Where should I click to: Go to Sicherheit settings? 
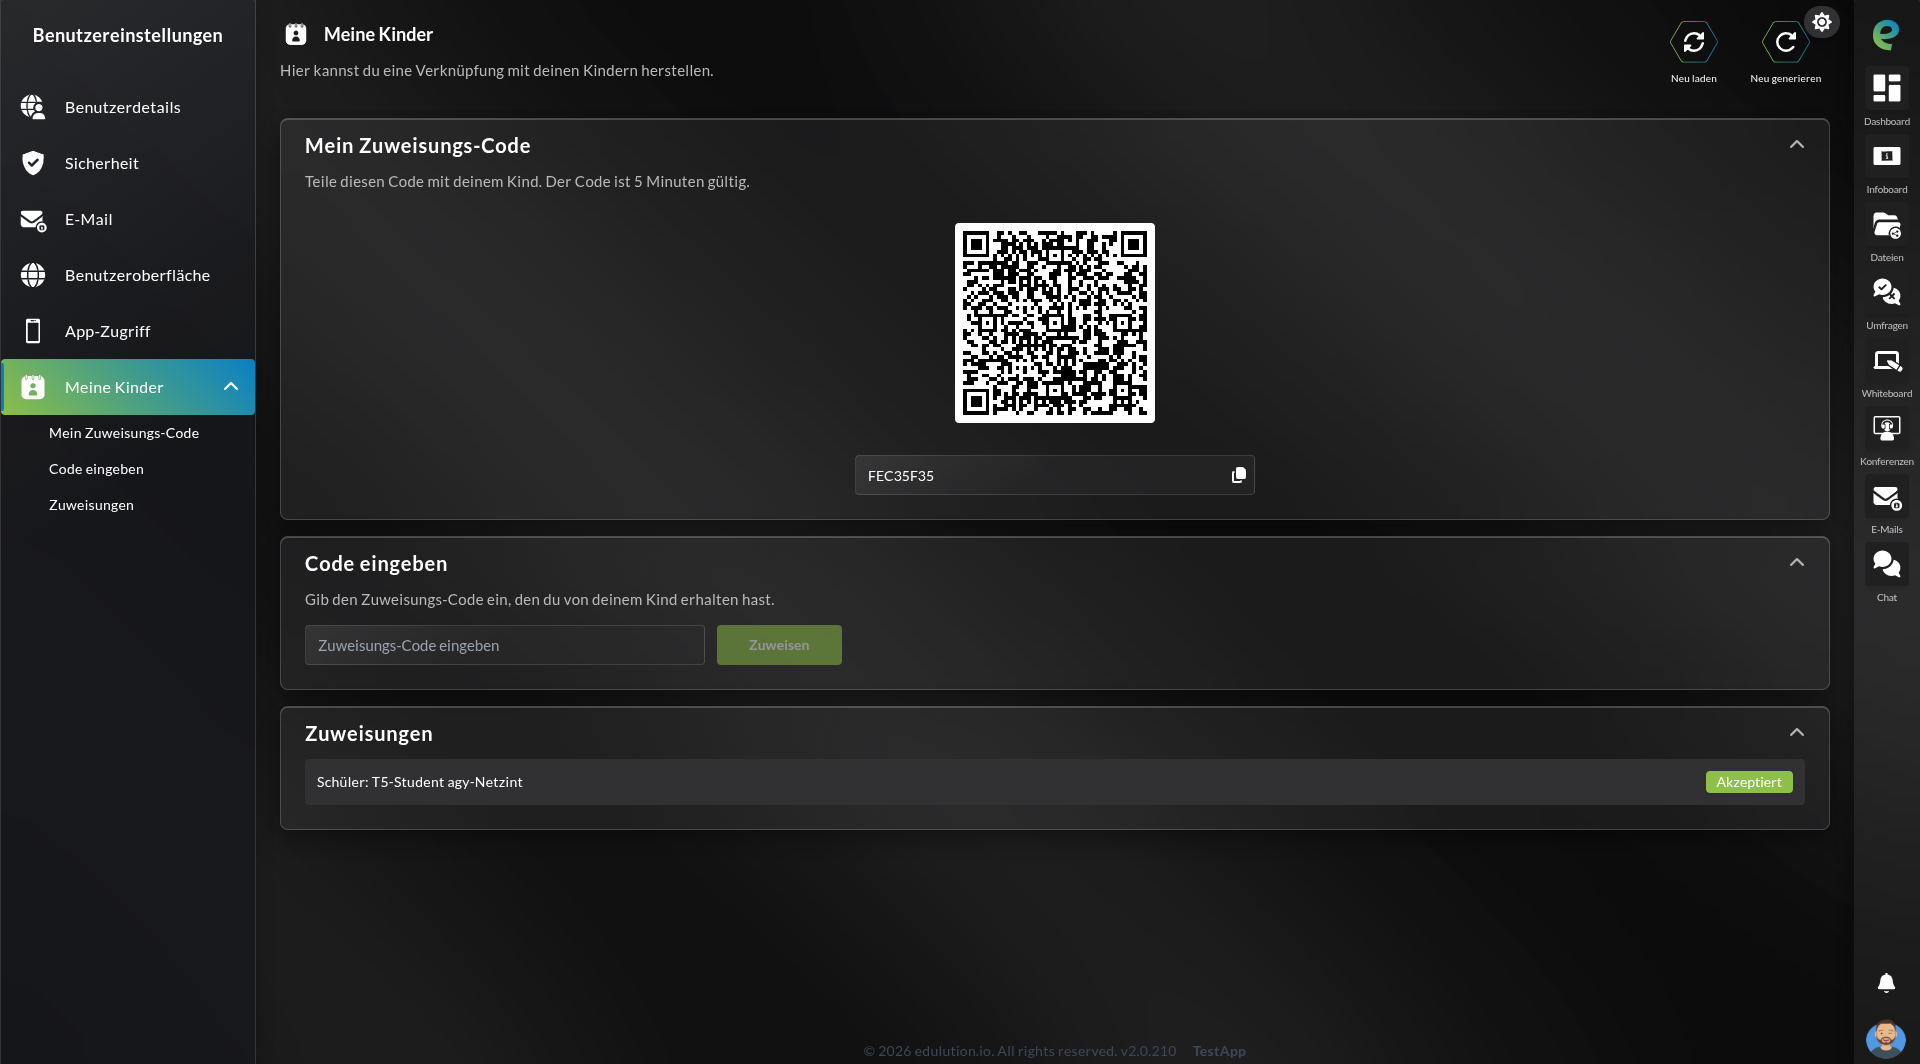pyautogui.click(x=128, y=163)
